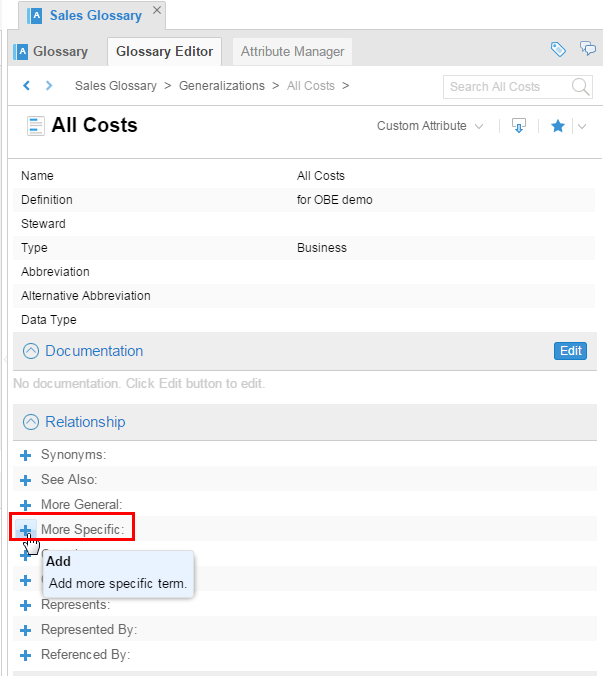Click the tag icon in the top bar

pos(559,49)
